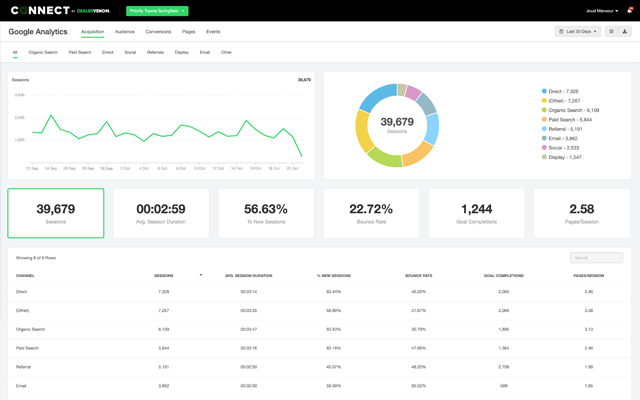Click the 'Display - 1,547' legend label
Viewport: 640px width, 400px height.
pyautogui.click(x=565, y=157)
